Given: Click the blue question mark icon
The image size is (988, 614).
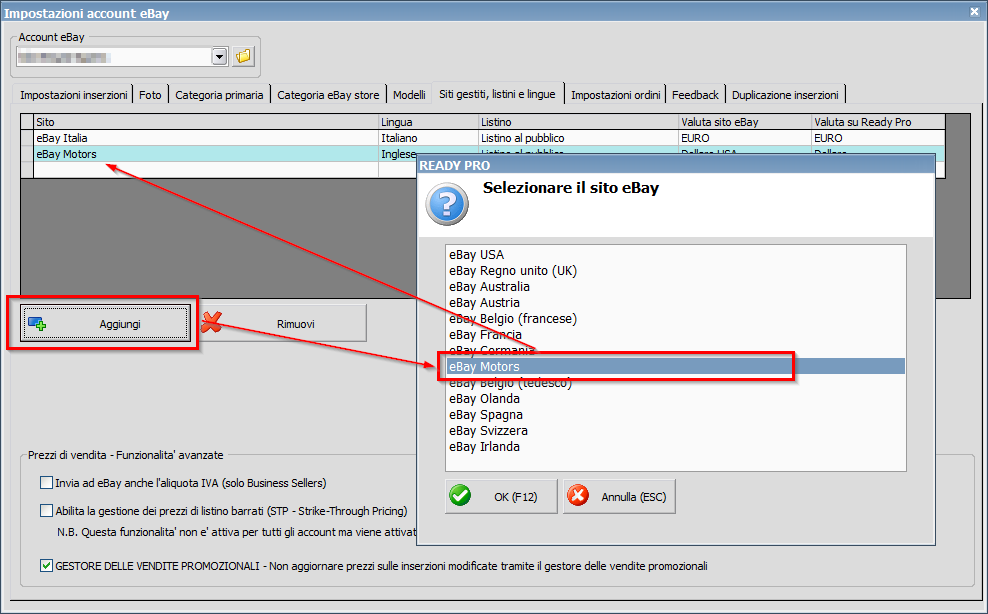Looking at the screenshot, I should [447, 204].
